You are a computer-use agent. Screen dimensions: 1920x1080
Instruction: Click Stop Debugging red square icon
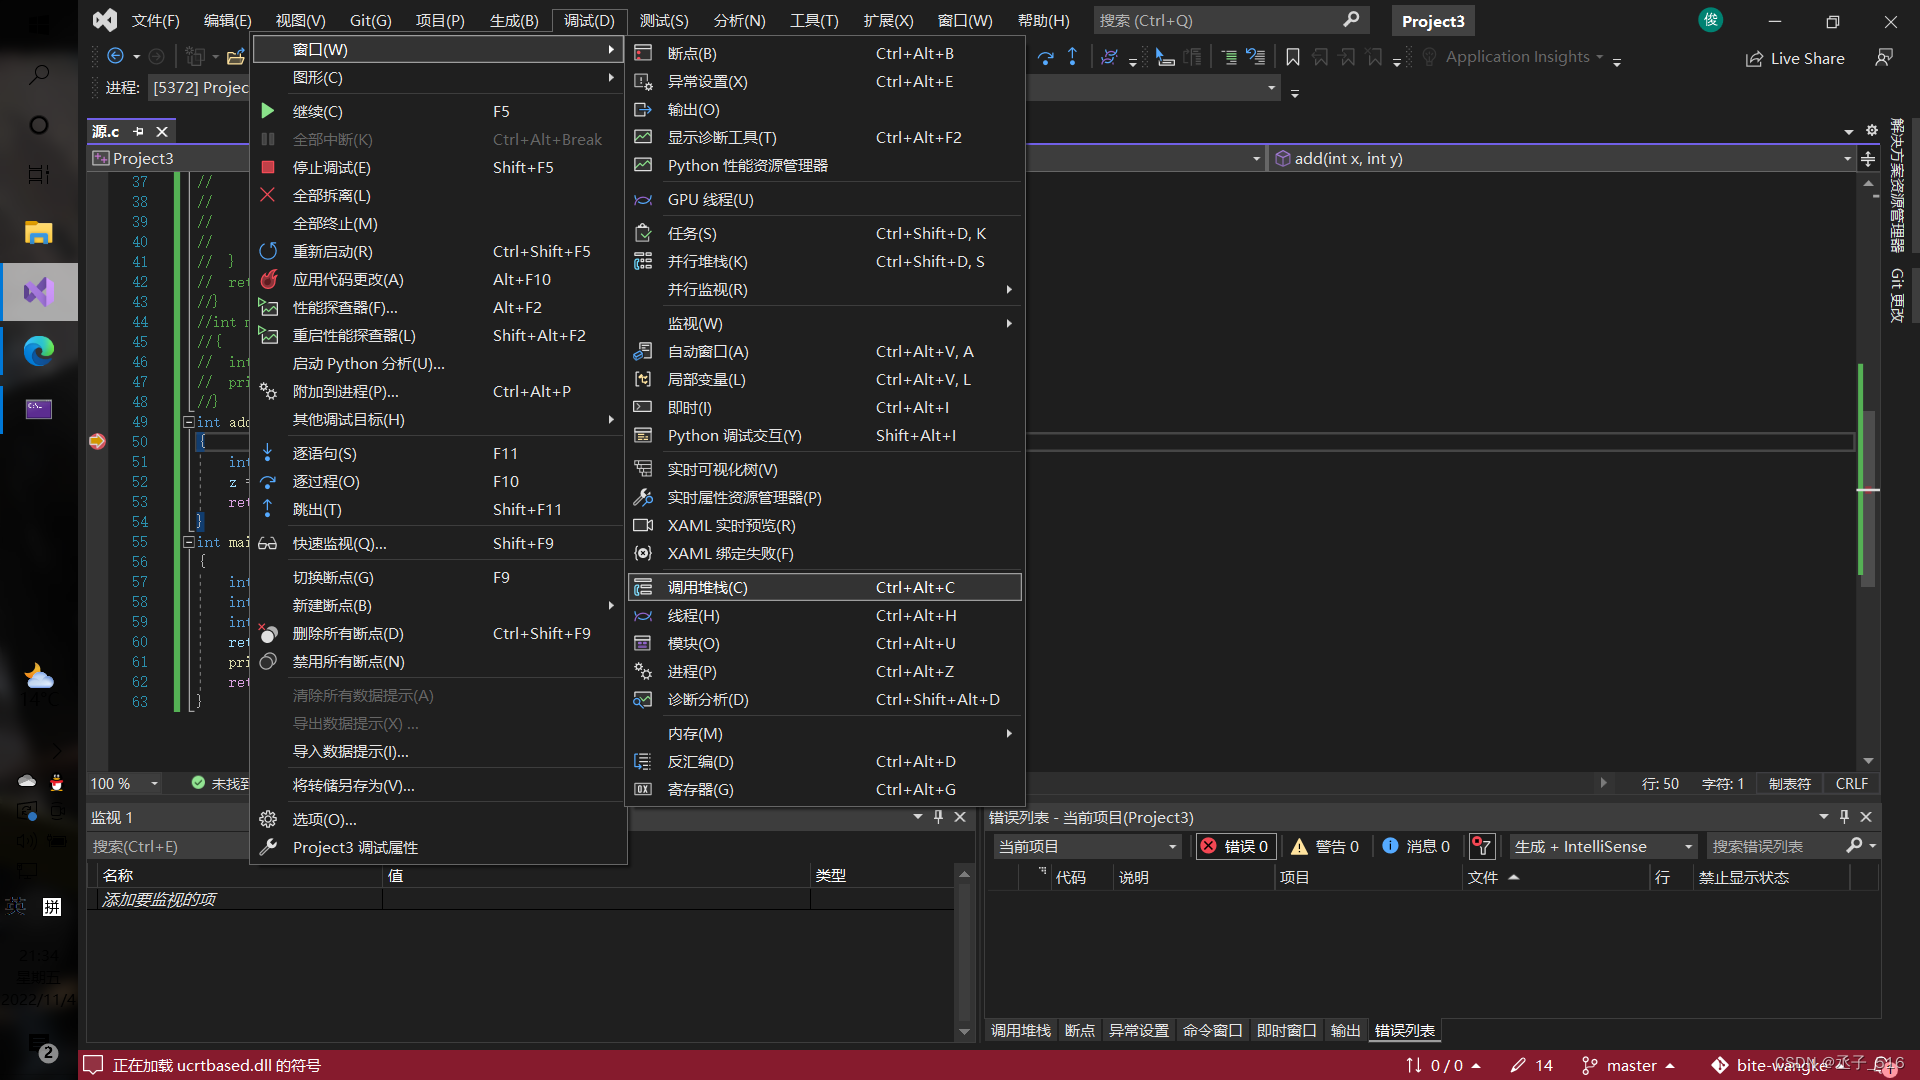point(267,167)
